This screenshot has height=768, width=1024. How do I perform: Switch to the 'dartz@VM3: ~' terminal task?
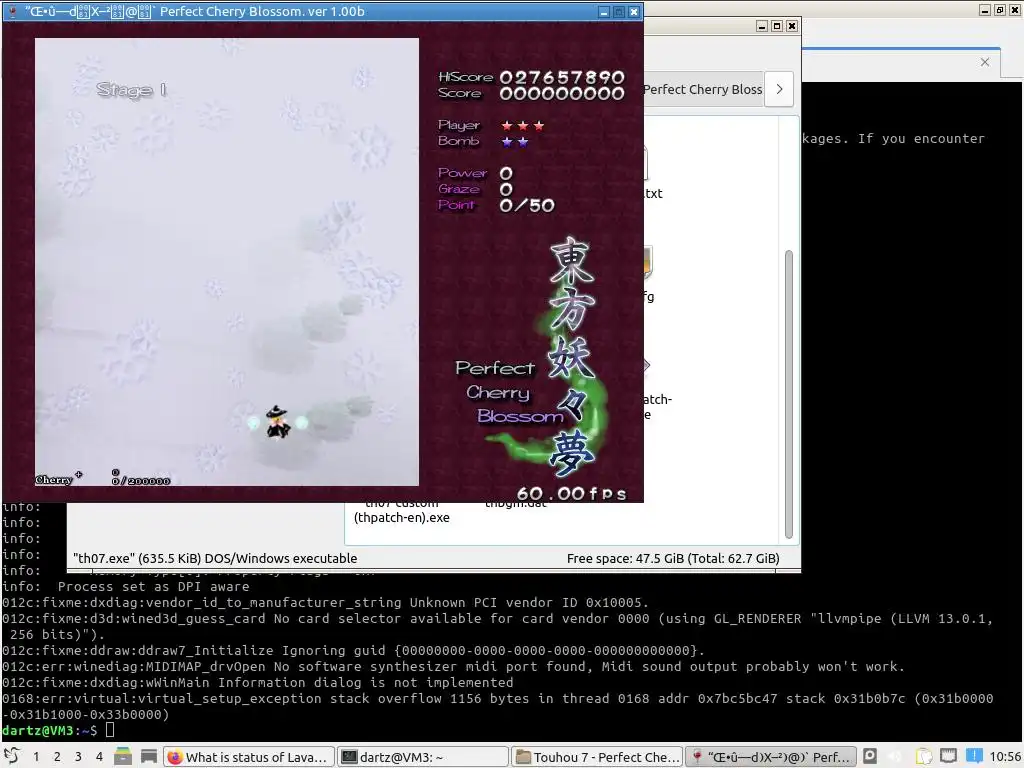423,757
